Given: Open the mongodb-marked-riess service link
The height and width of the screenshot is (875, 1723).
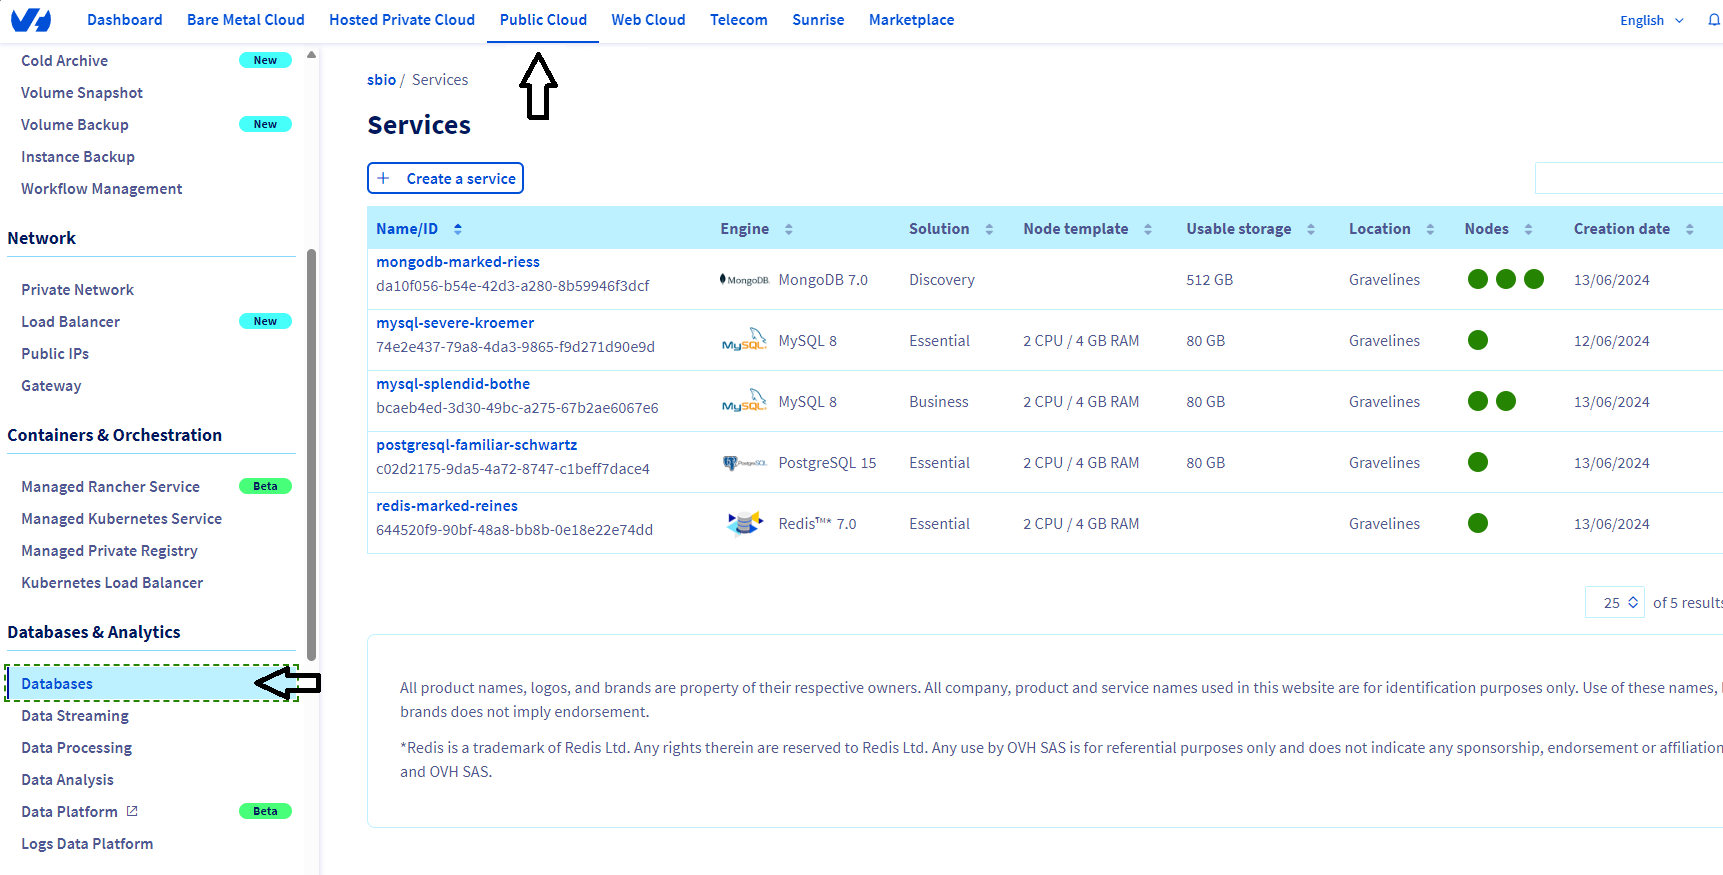Looking at the screenshot, I should 458,262.
